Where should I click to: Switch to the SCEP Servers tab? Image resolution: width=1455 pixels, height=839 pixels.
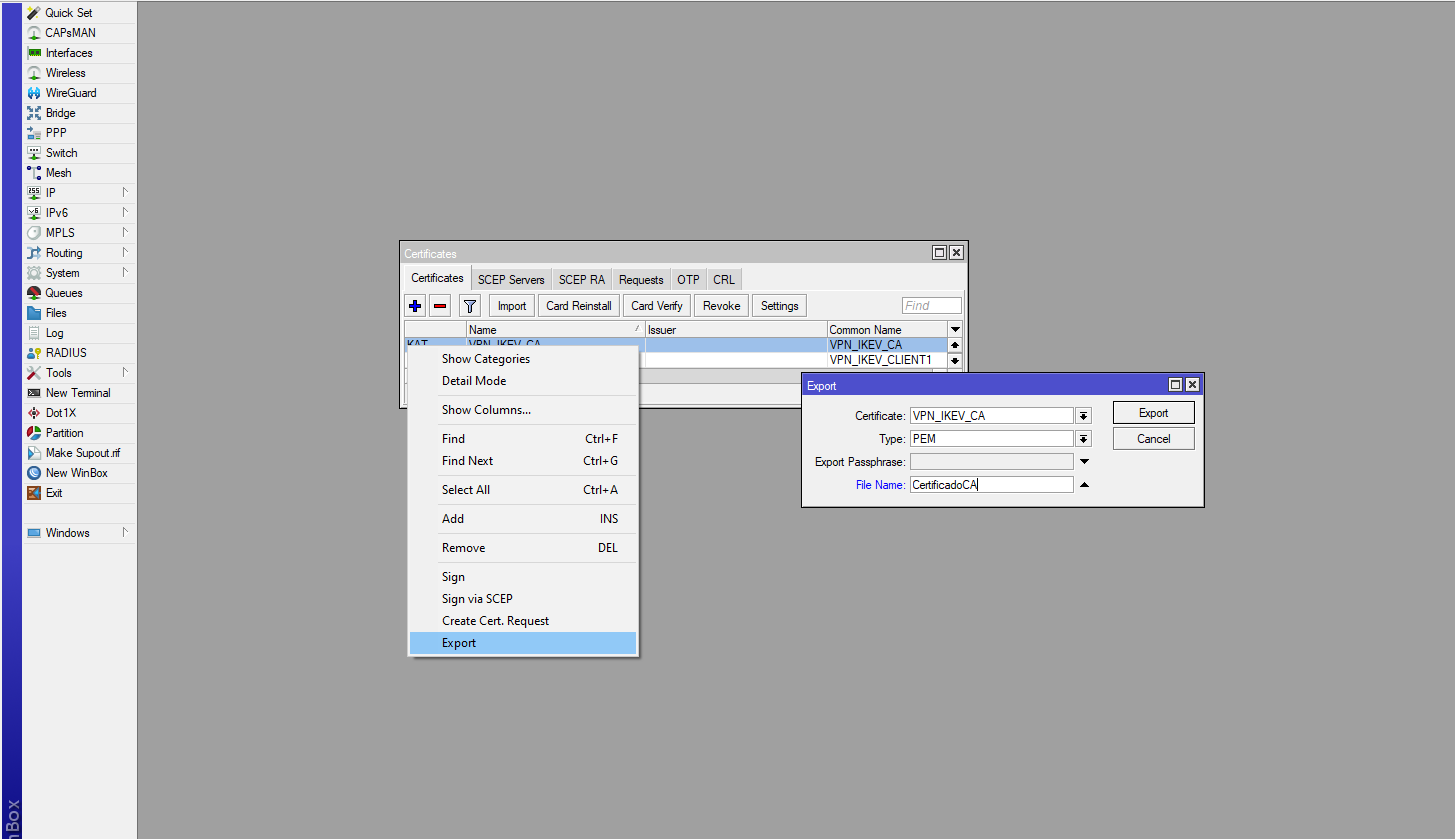coord(511,280)
